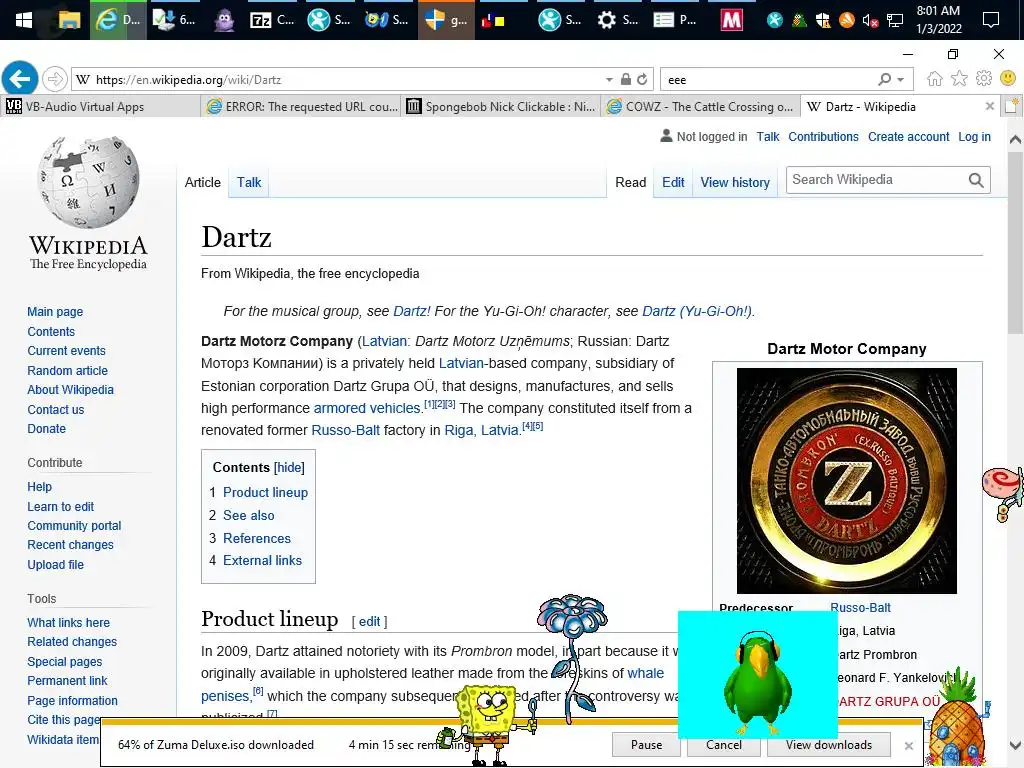Click the View downloads button

pyautogui.click(x=829, y=744)
